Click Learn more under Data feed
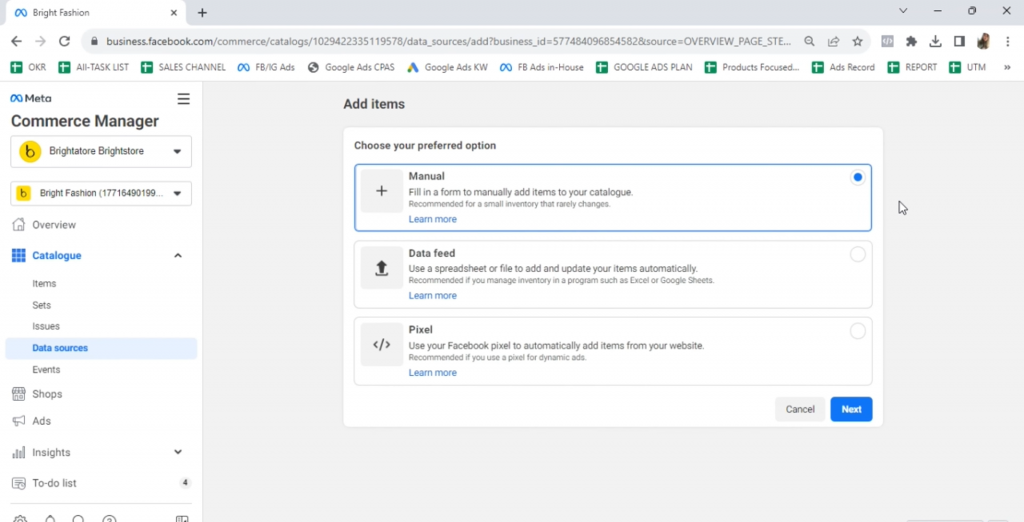Viewport: 1024px width, 522px height. tap(432, 296)
